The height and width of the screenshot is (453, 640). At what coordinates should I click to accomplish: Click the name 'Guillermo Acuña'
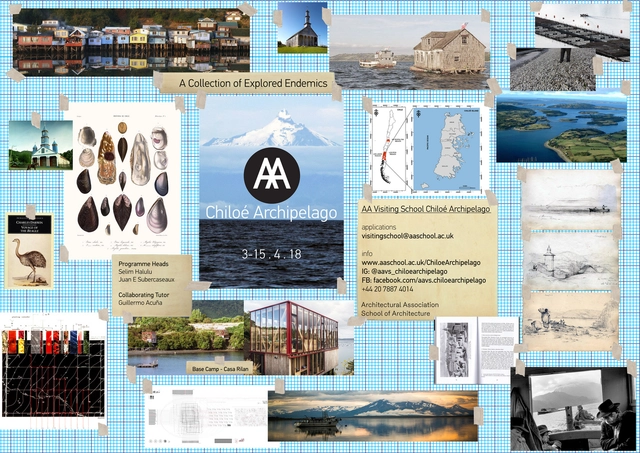pyautogui.click(x=140, y=302)
